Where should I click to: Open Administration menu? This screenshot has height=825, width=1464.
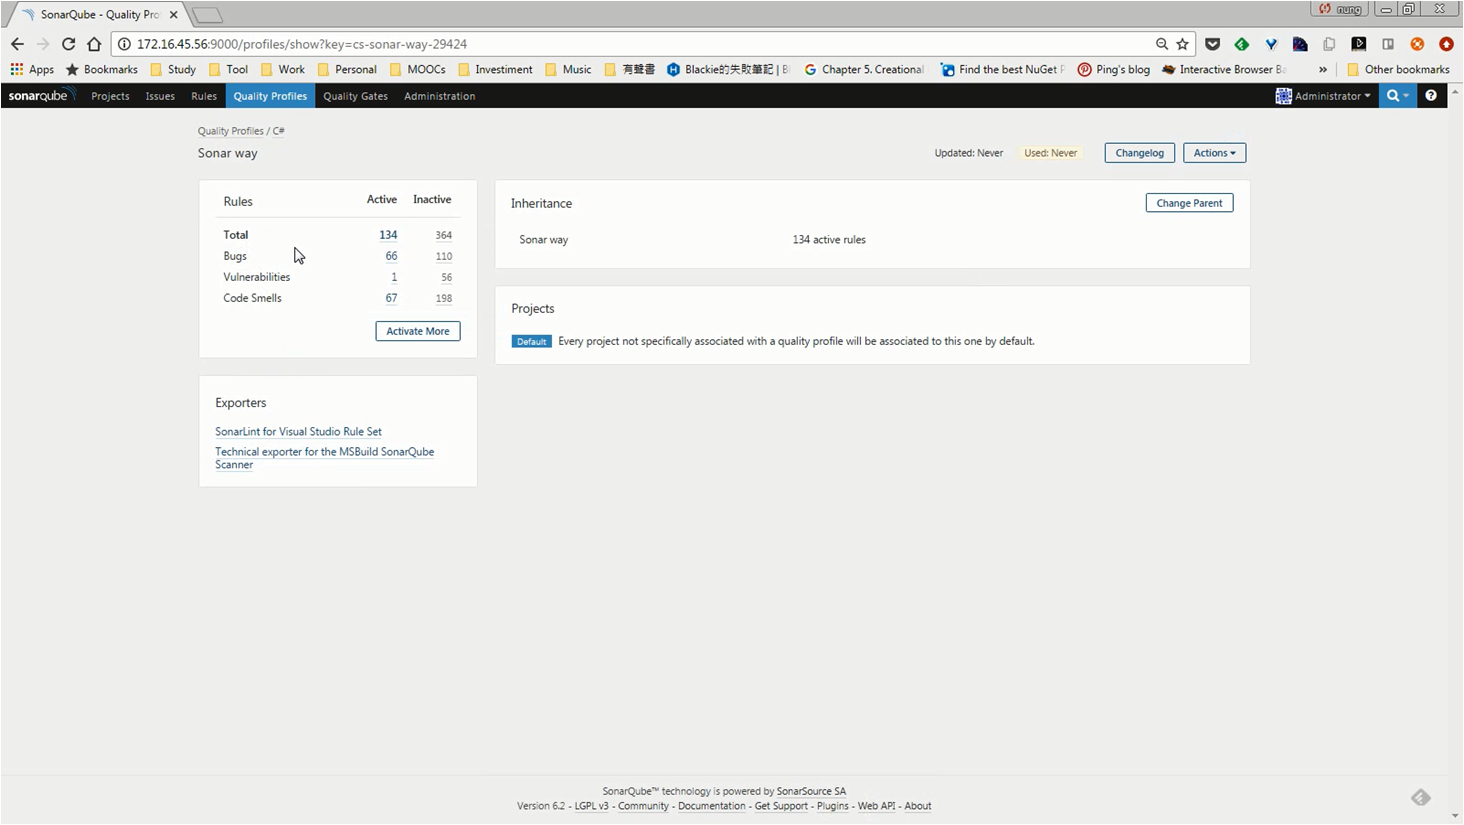coord(439,96)
